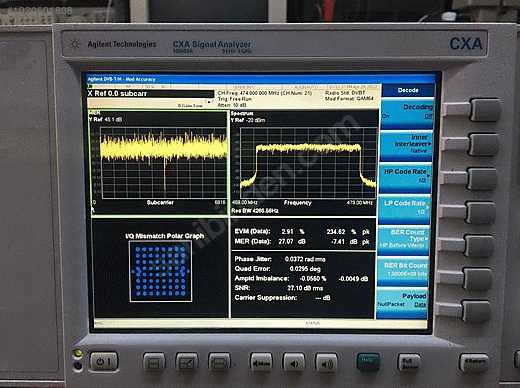Click the Return key
This screenshot has width=520, height=388.
click(475, 362)
